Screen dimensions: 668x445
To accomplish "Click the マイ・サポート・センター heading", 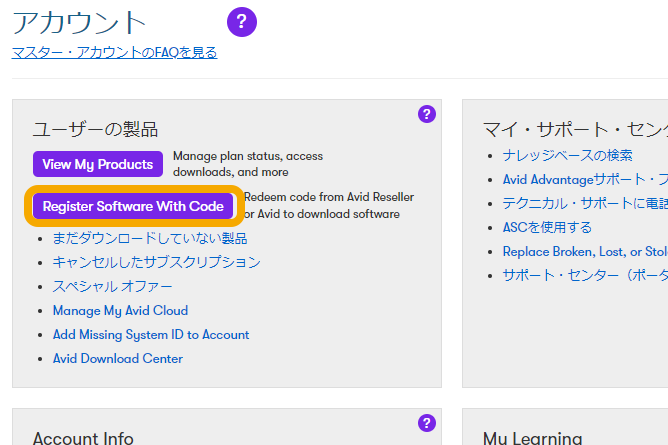I will tap(575, 129).
